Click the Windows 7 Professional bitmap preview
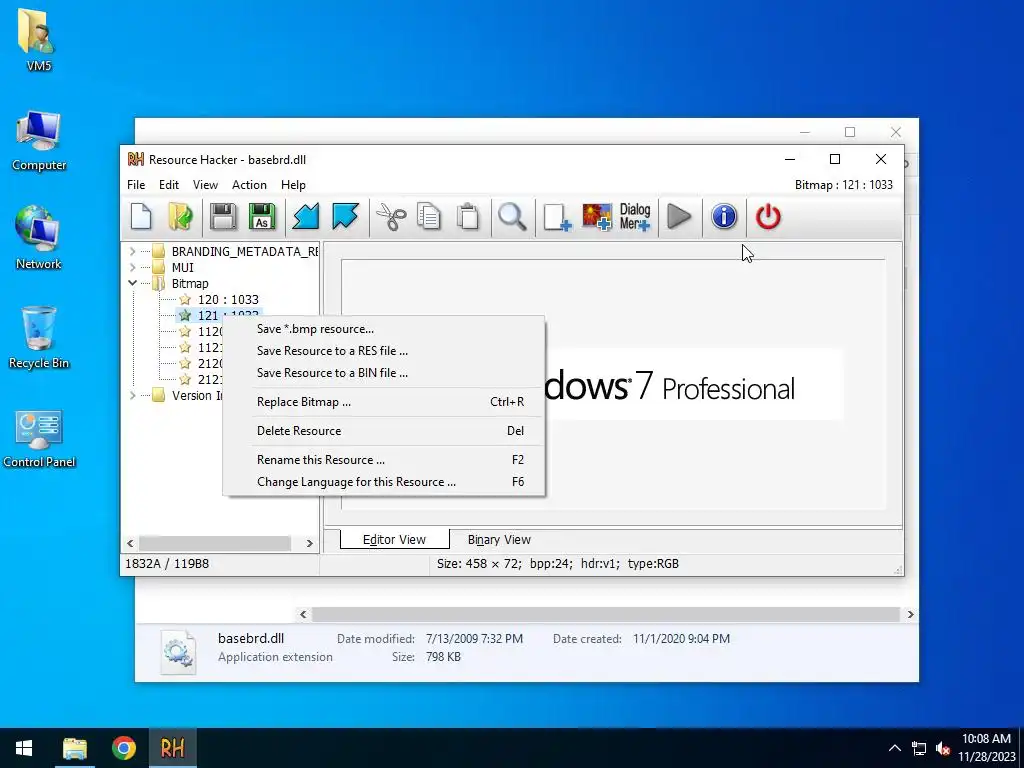Screen dimensions: 1024x768 pyautogui.click(x=694, y=385)
